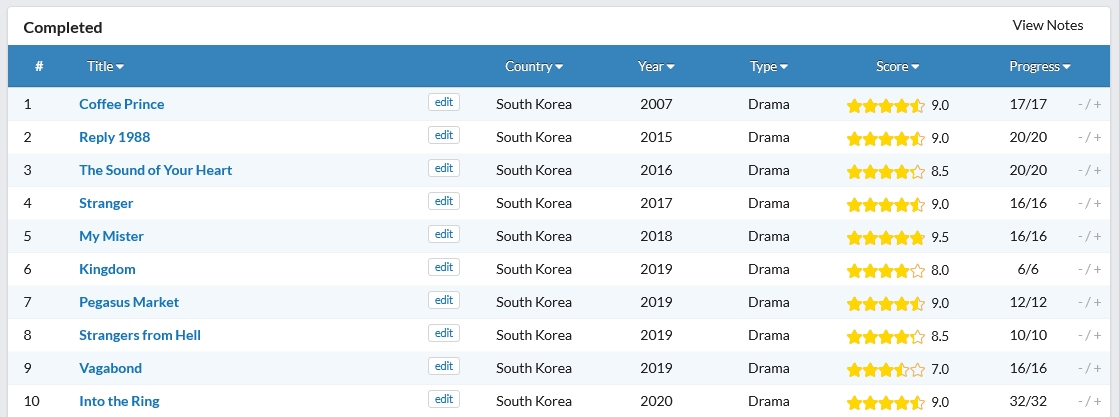Open View Notes link
Image resolution: width=1119 pixels, height=417 pixels.
pyautogui.click(x=1047, y=26)
